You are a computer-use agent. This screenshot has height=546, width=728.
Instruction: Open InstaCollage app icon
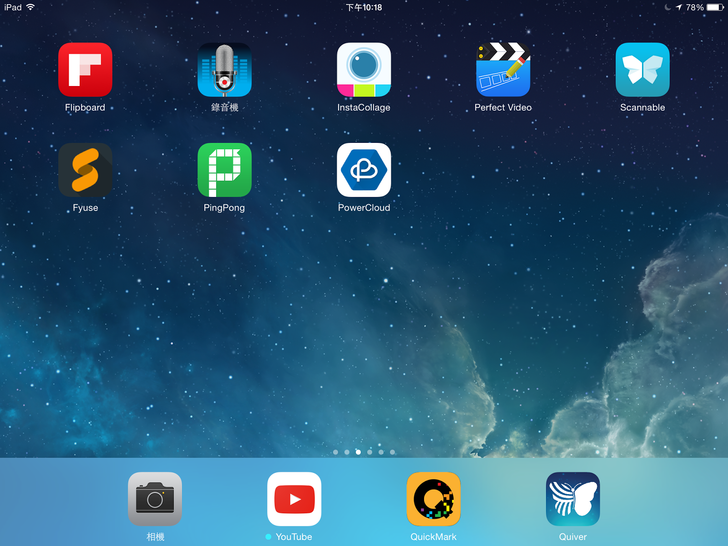tap(364, 70)
